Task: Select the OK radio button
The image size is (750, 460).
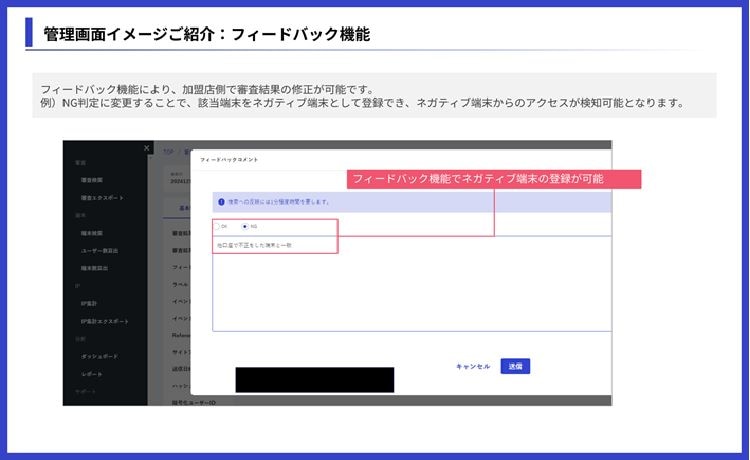Action: click(x=216, y=226)
